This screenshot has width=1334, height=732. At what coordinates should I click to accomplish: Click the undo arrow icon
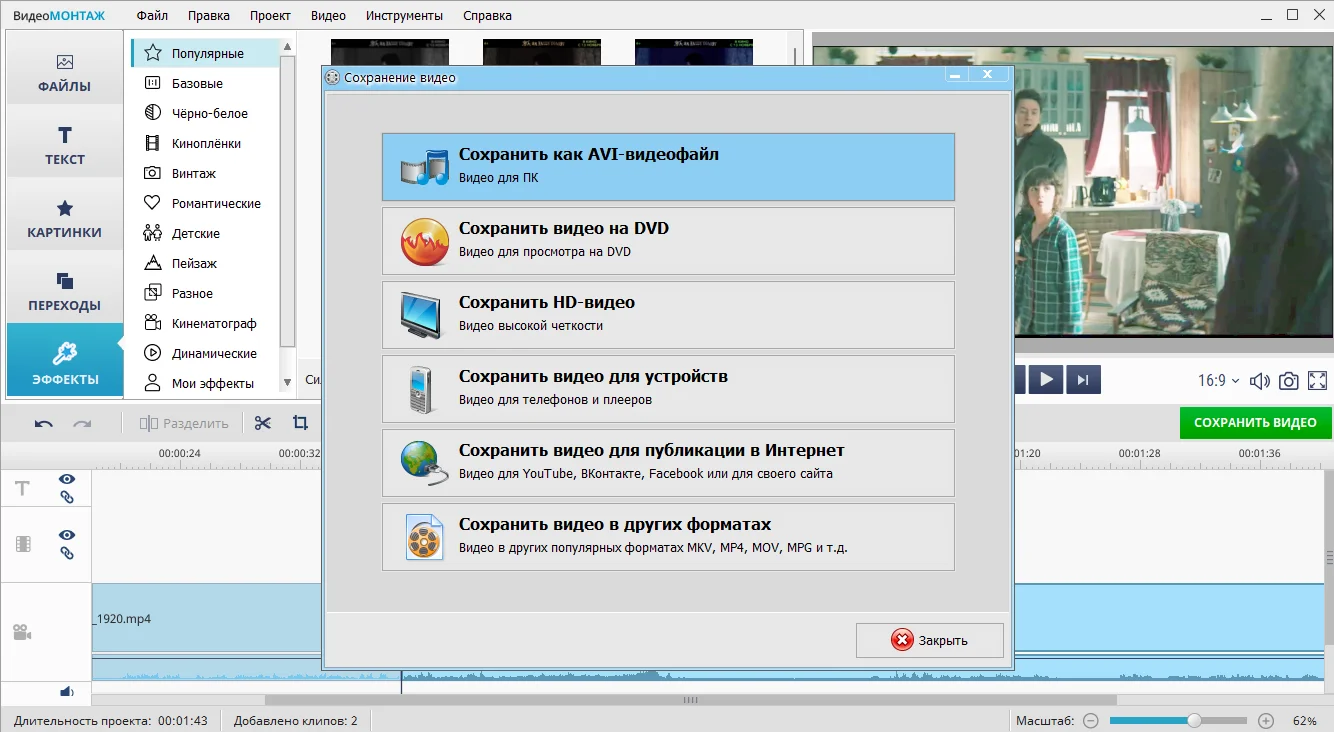click(x=44, y=423)
